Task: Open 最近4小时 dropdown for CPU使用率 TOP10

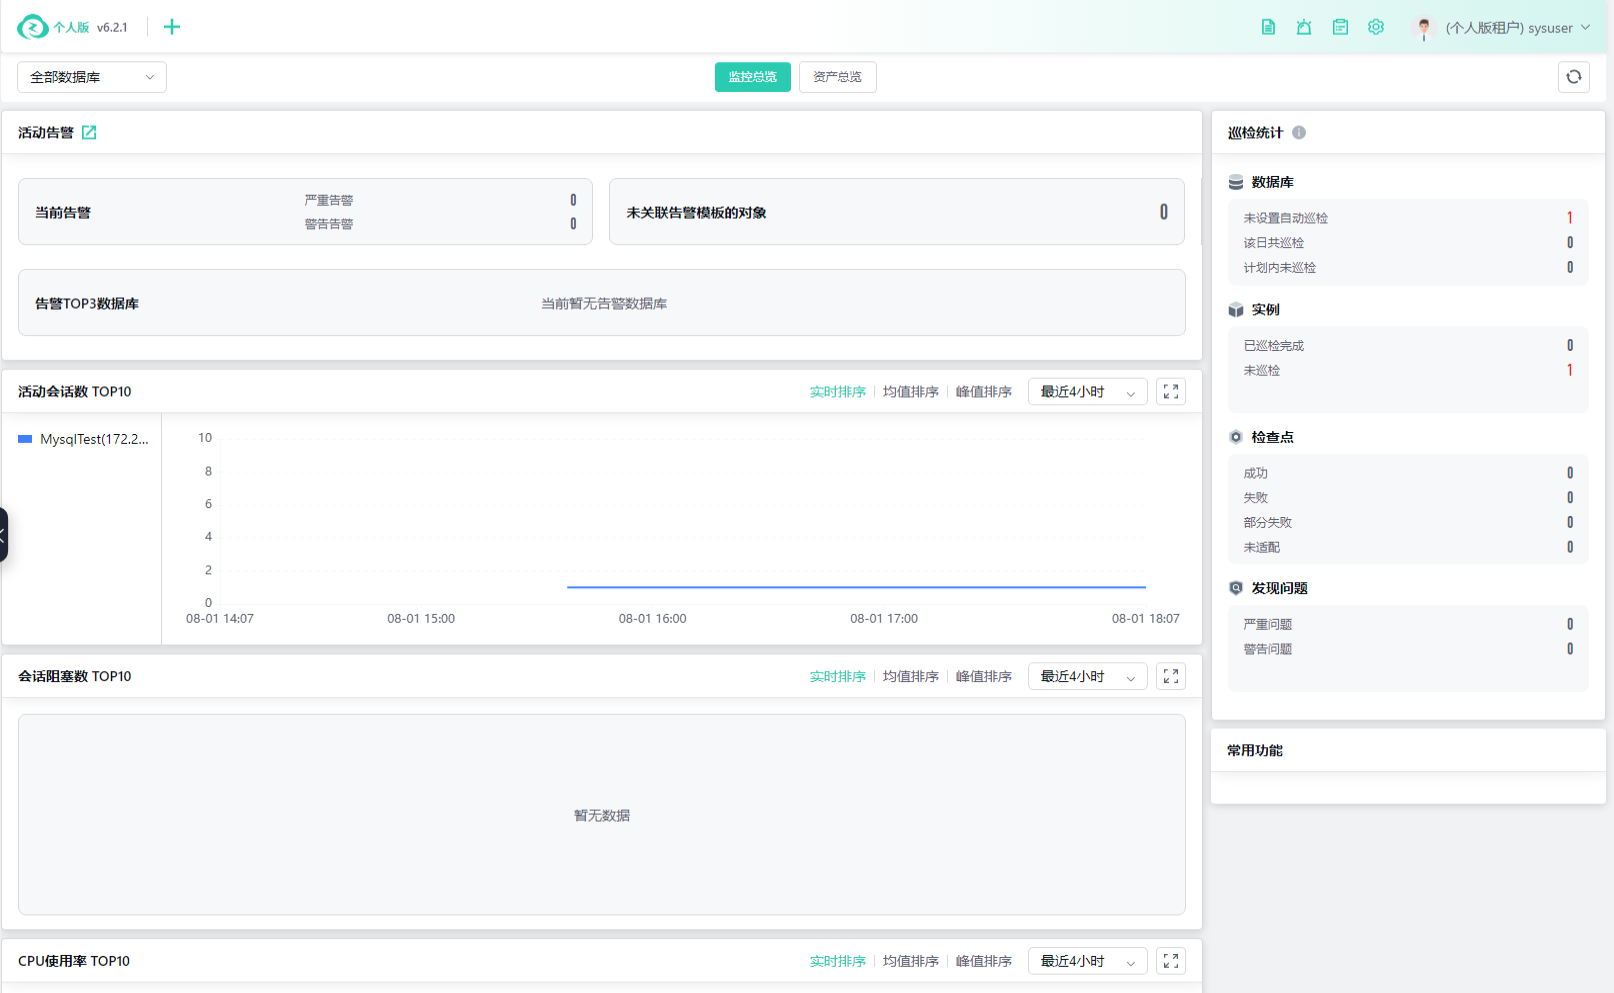Action: click(1088, 961)
